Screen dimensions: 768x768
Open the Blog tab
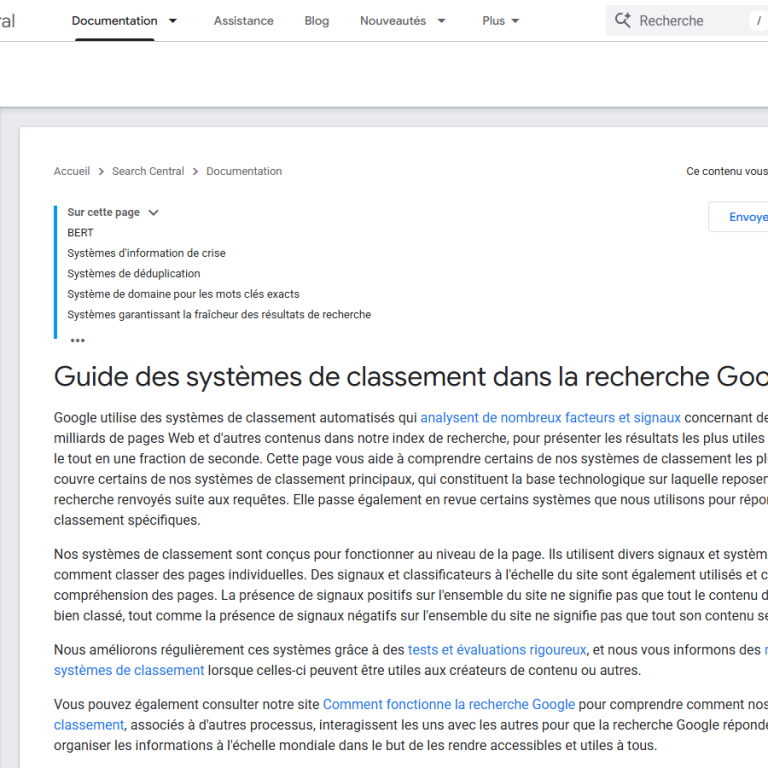click(x=316, y=21)
